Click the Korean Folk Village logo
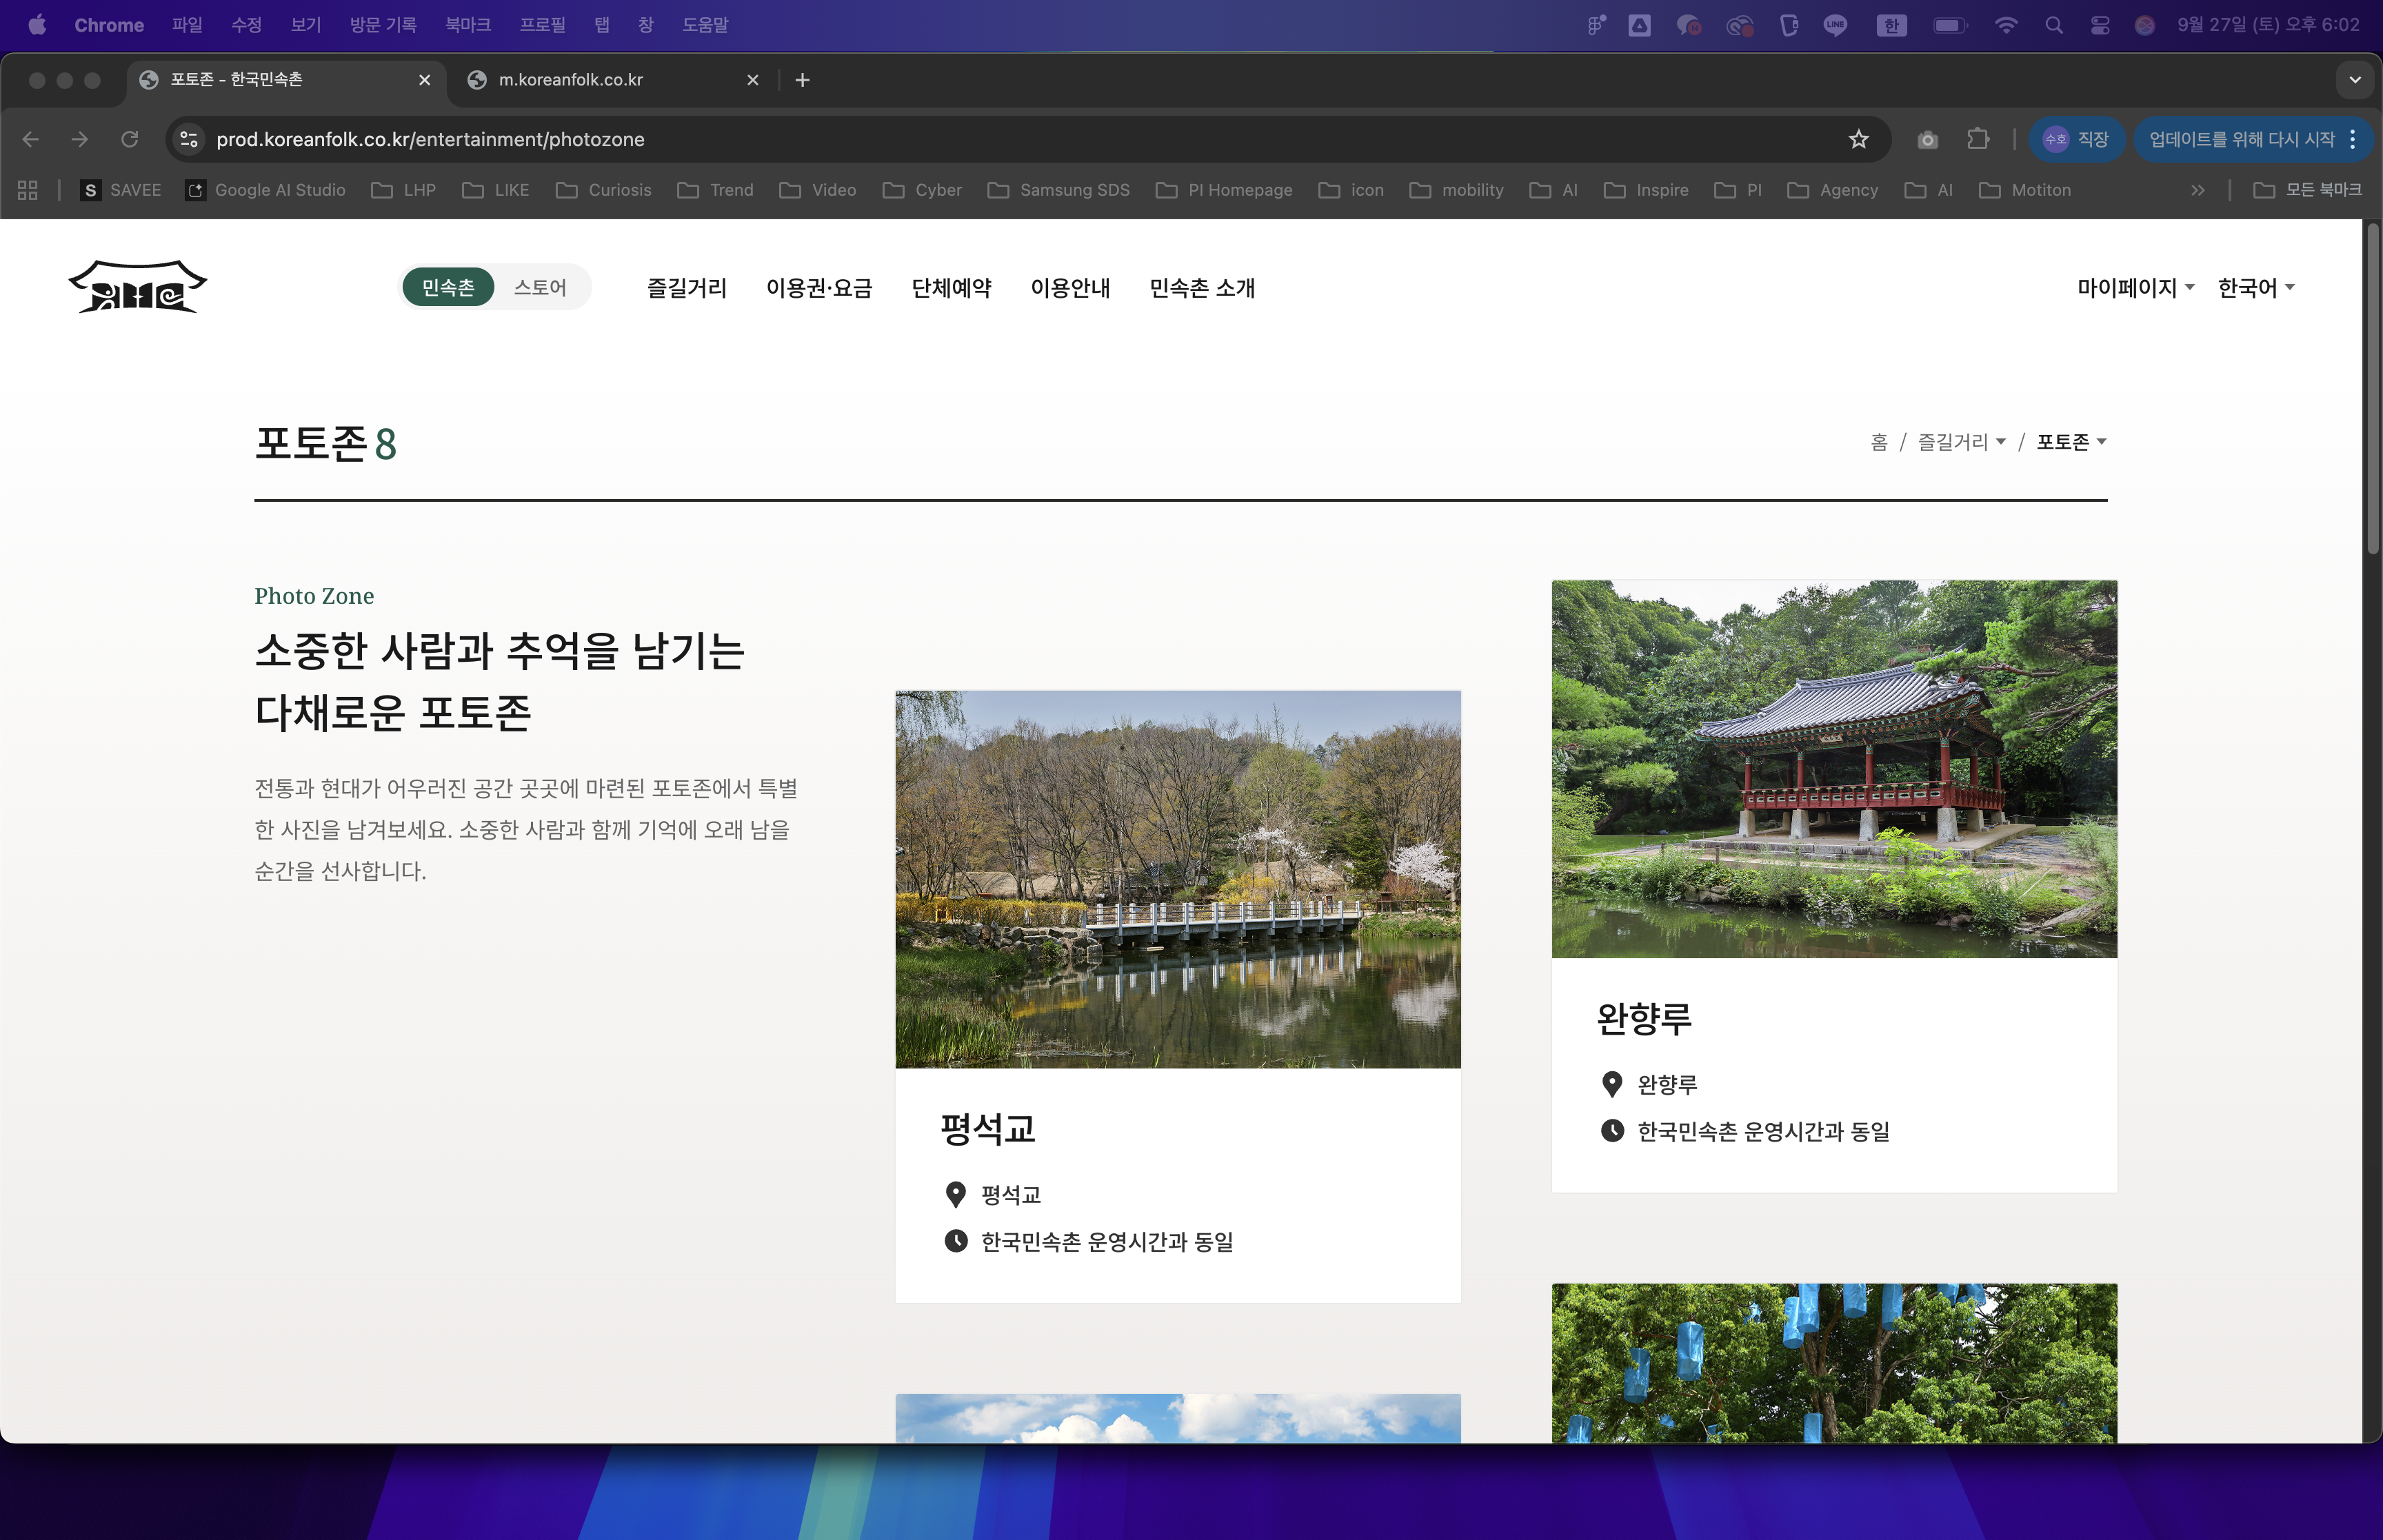The image size is (2383, 1540). [x=138, y=288]
